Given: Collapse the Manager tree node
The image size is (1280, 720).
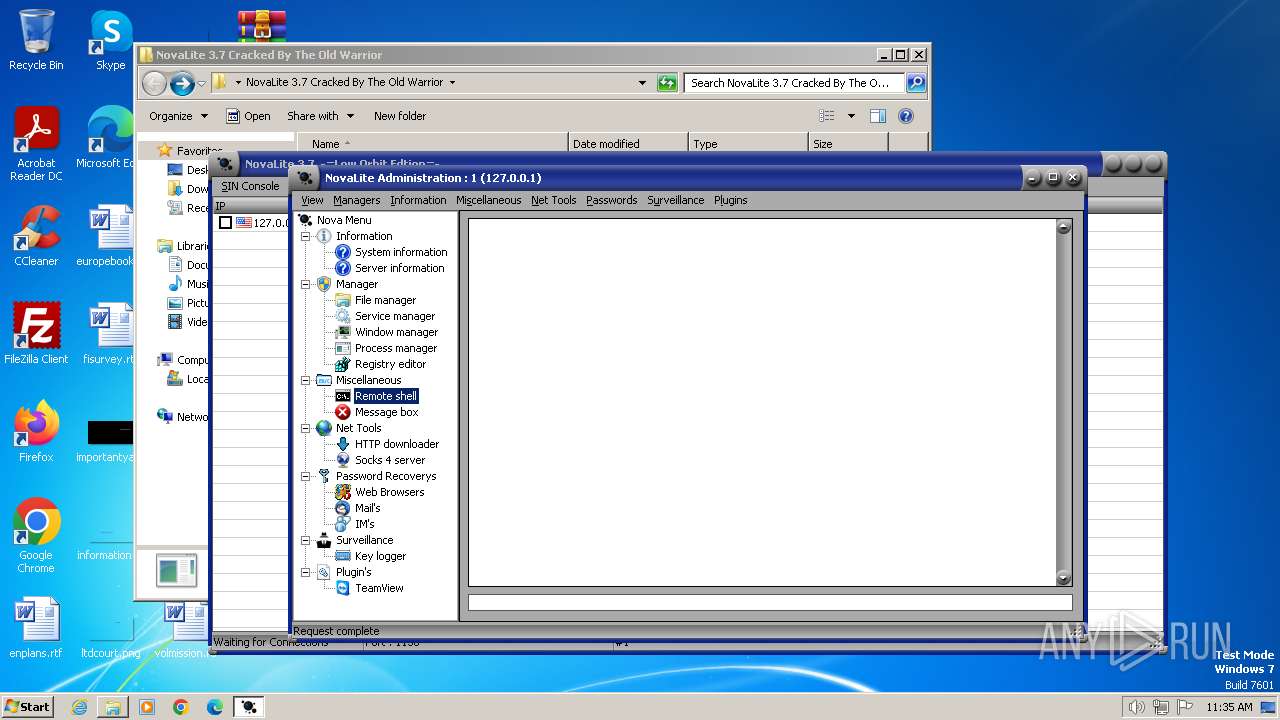Looking at the screenshot, I should (x=306, y=284).
